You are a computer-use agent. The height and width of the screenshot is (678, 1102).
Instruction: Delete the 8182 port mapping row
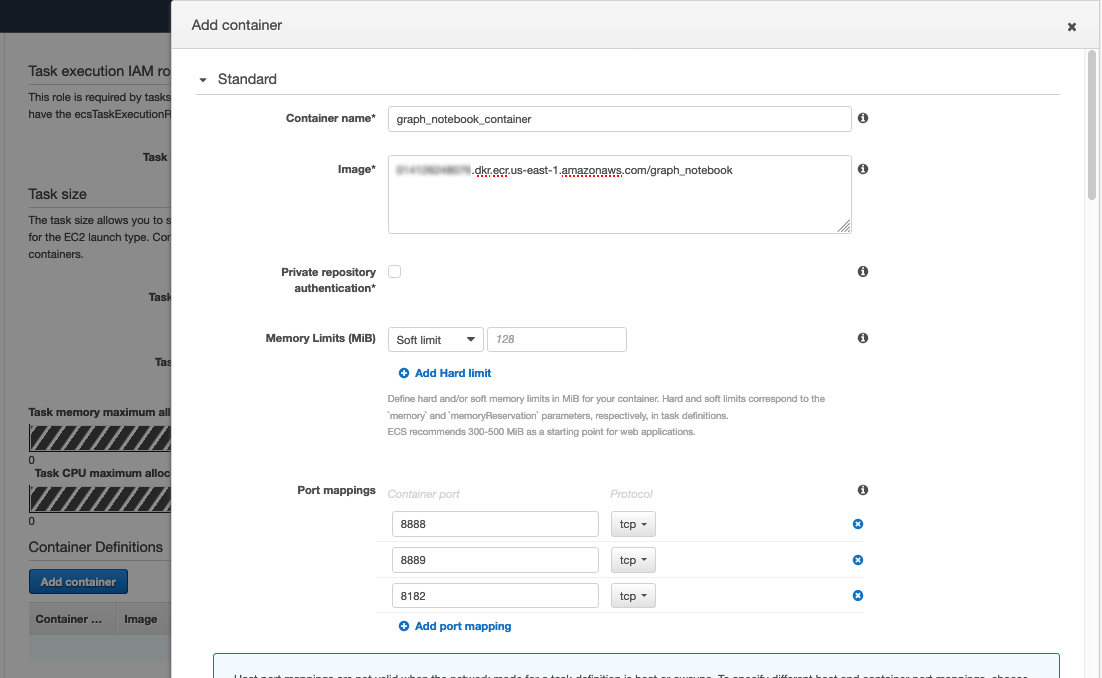(x=858, y=596)
